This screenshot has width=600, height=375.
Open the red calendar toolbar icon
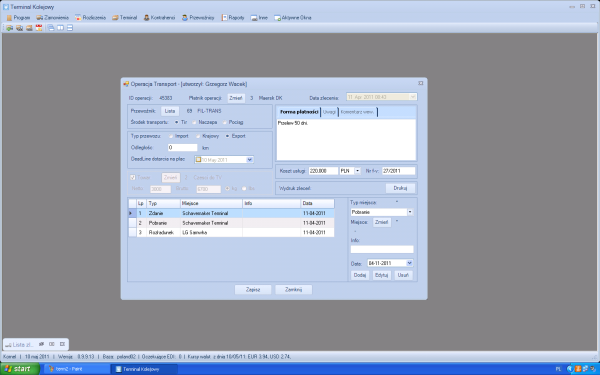click(x=39, y=28)
